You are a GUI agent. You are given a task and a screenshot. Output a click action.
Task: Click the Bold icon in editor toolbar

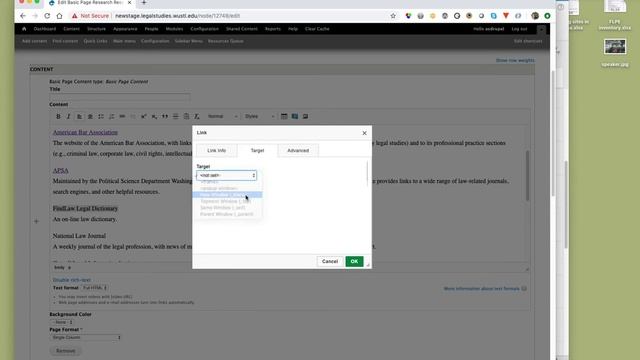[58, 116]
